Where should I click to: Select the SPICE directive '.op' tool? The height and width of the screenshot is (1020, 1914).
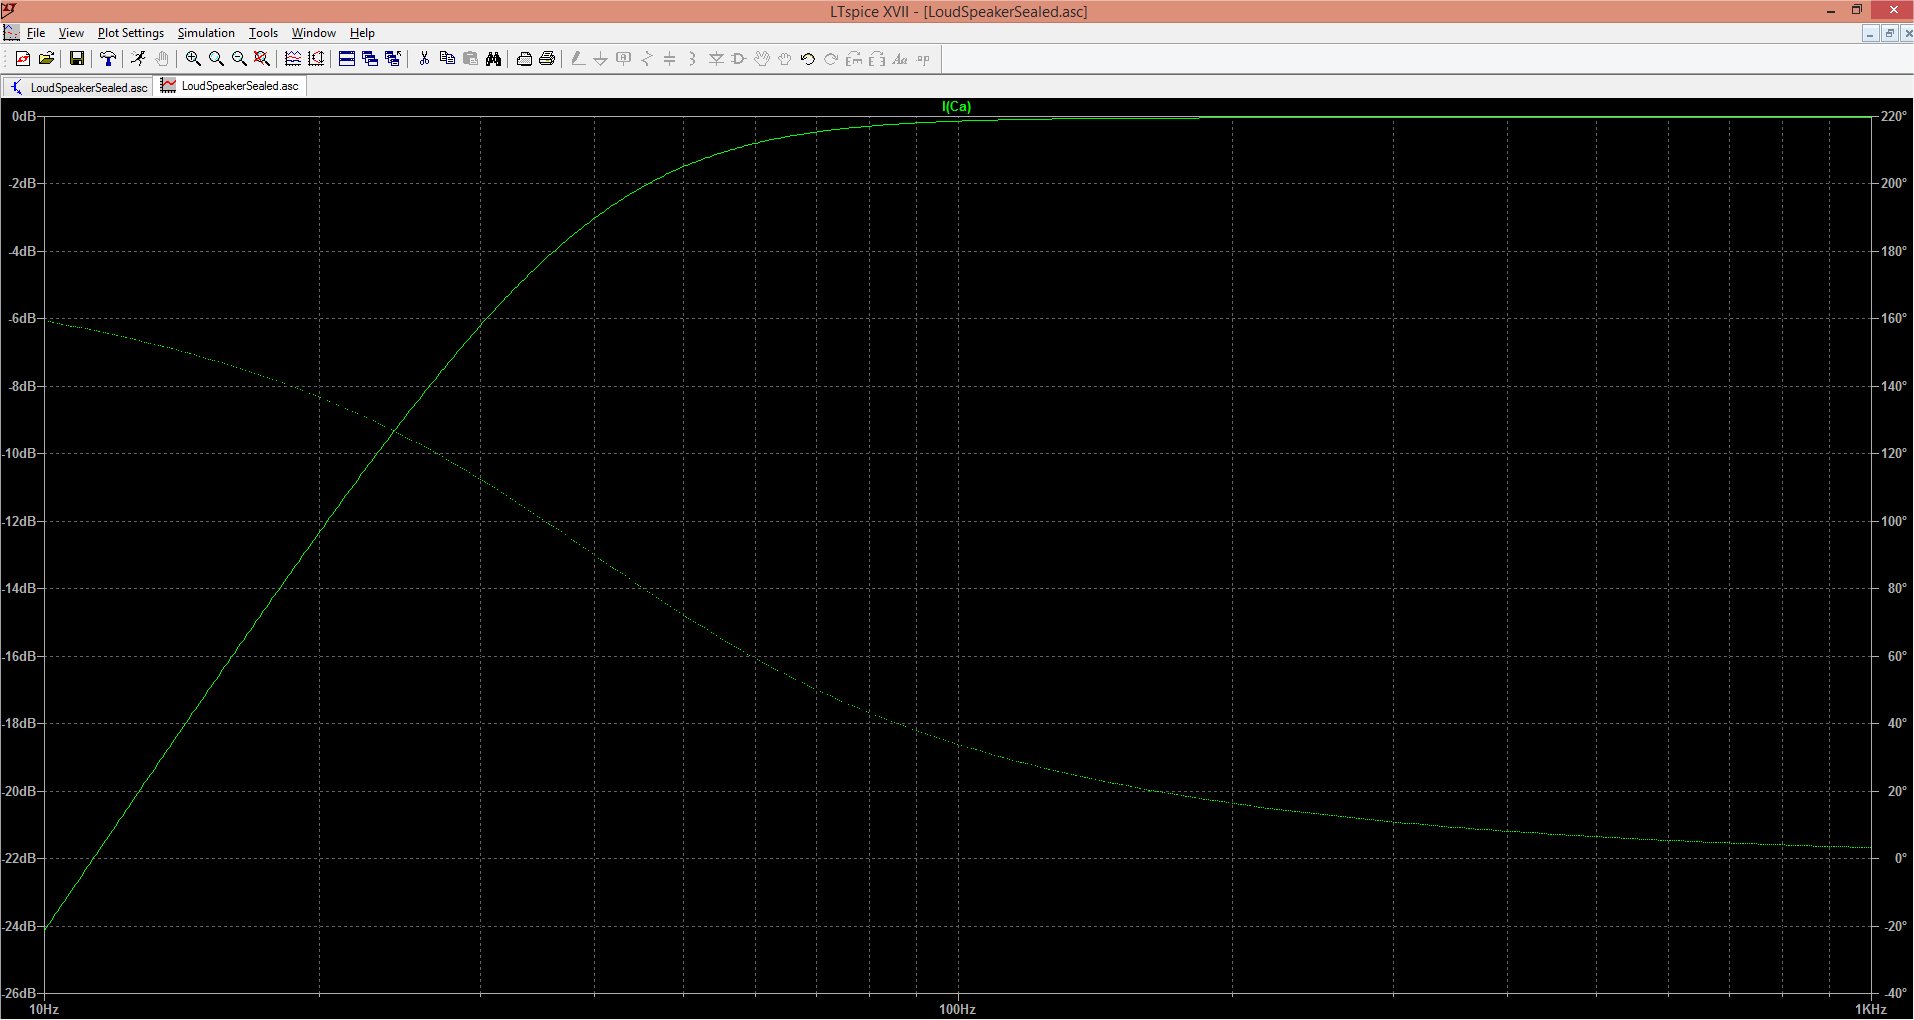tap(923, 59)
